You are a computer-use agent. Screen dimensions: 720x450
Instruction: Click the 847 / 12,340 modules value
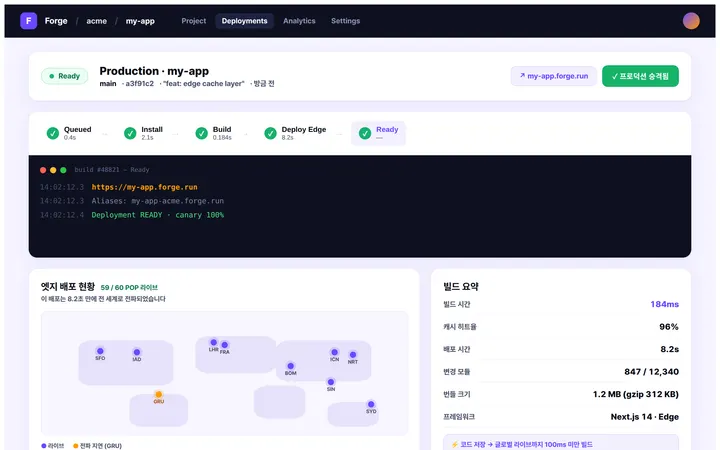point(651,371)
